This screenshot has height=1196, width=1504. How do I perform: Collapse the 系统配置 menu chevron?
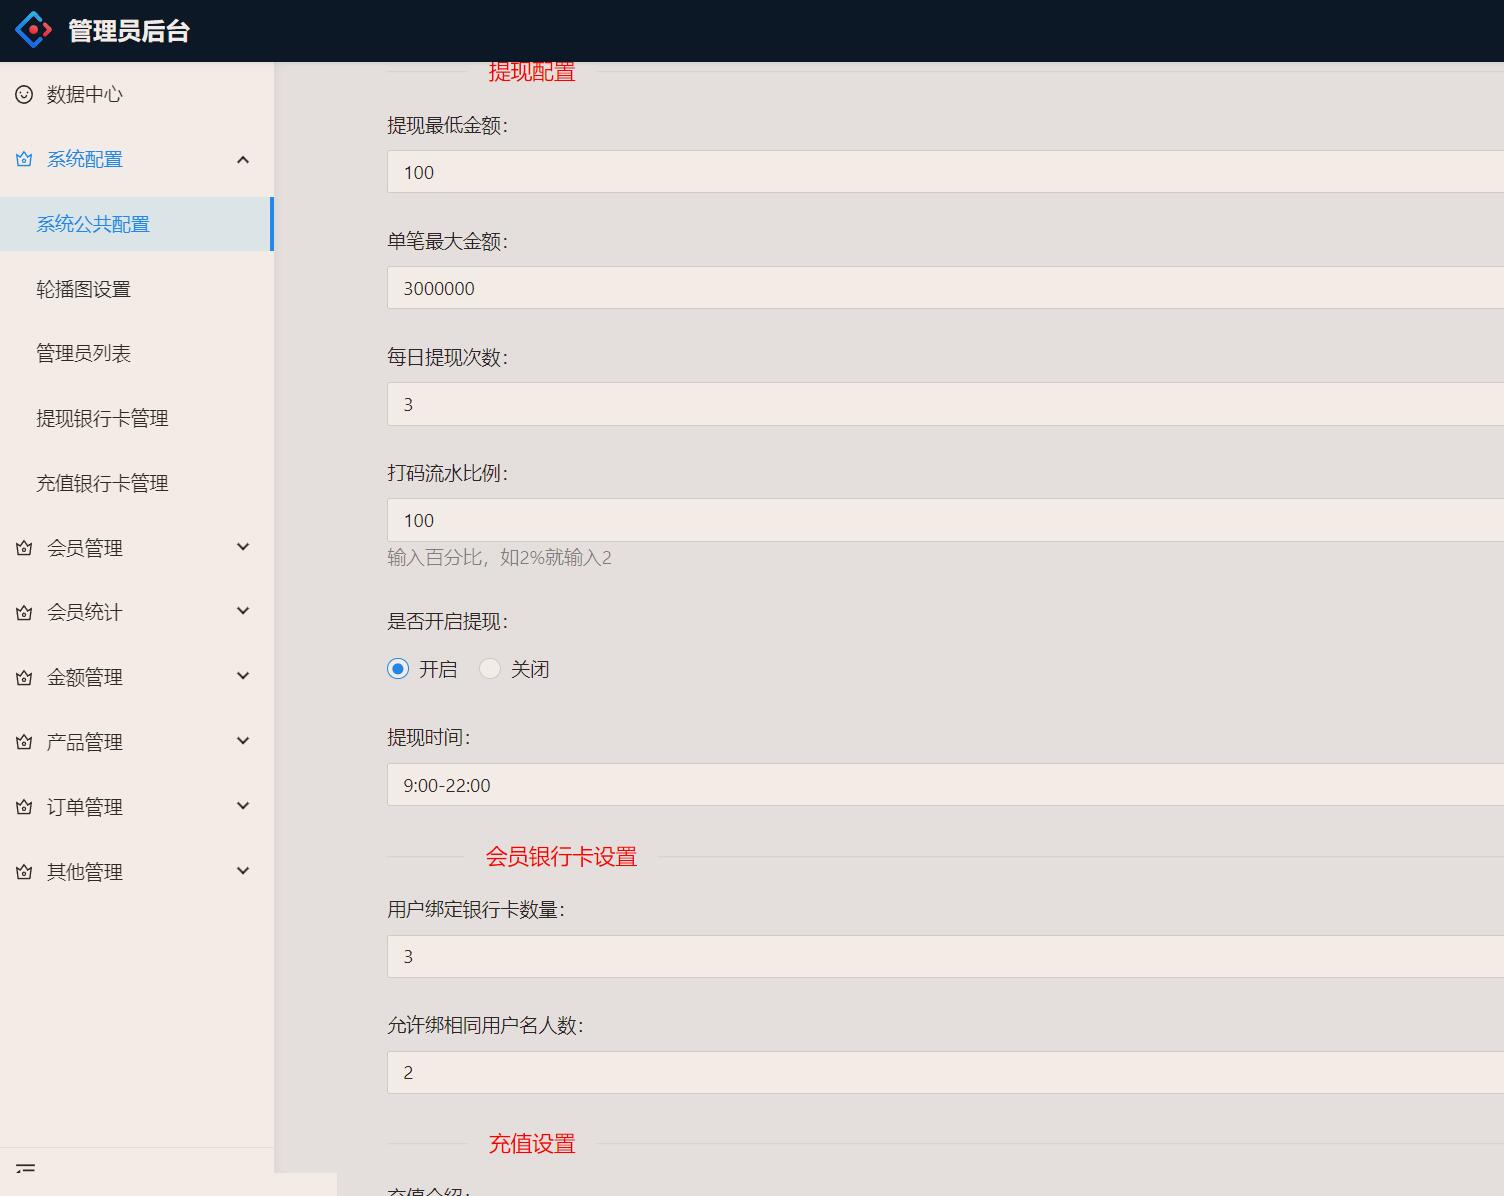pyautogui.click(x=243, y=160)
